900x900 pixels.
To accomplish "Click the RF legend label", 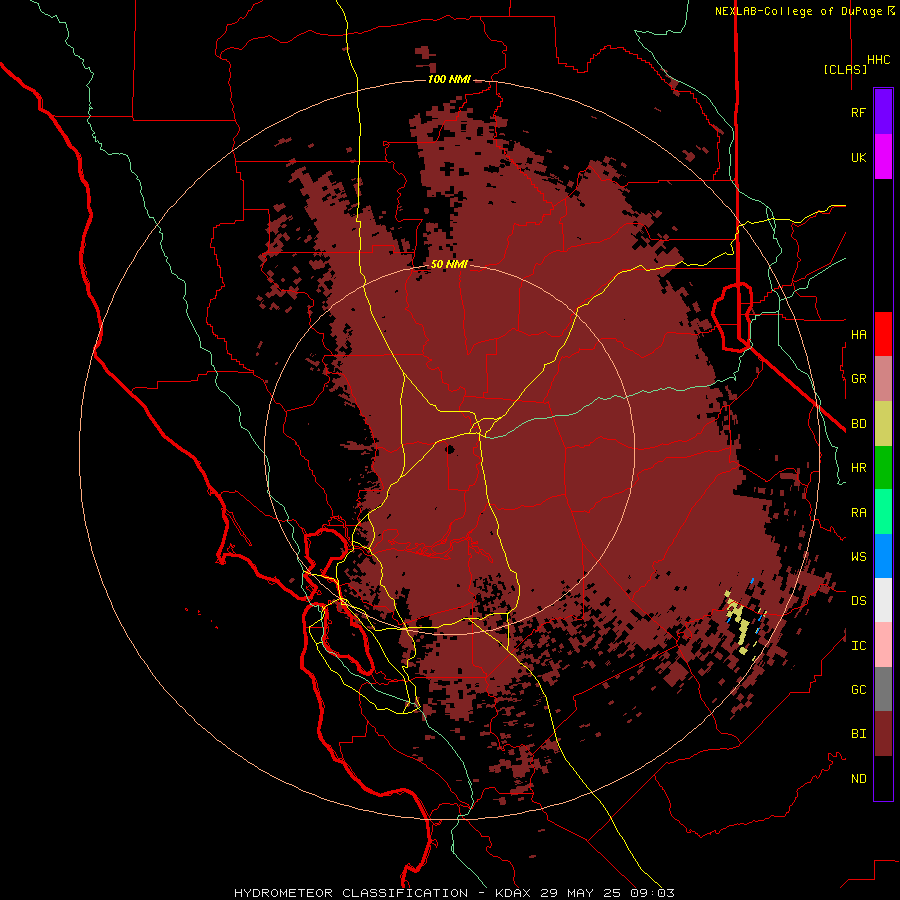I will click(858, 112).
